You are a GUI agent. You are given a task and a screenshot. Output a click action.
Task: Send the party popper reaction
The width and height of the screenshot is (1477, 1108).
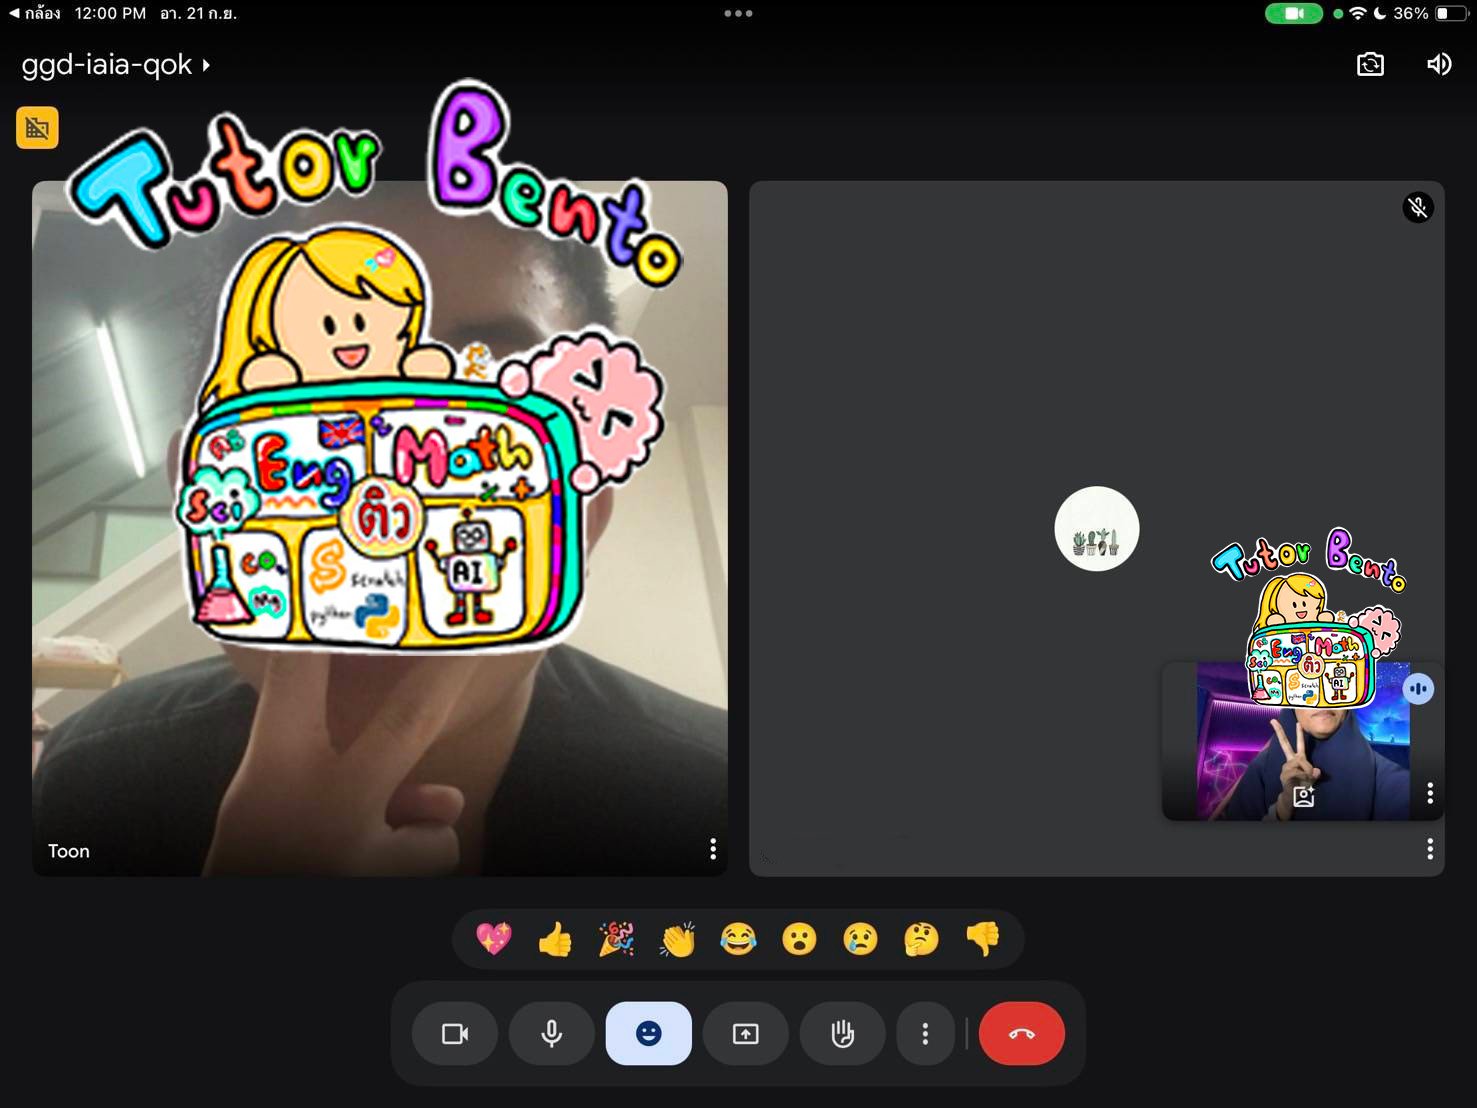616,939
